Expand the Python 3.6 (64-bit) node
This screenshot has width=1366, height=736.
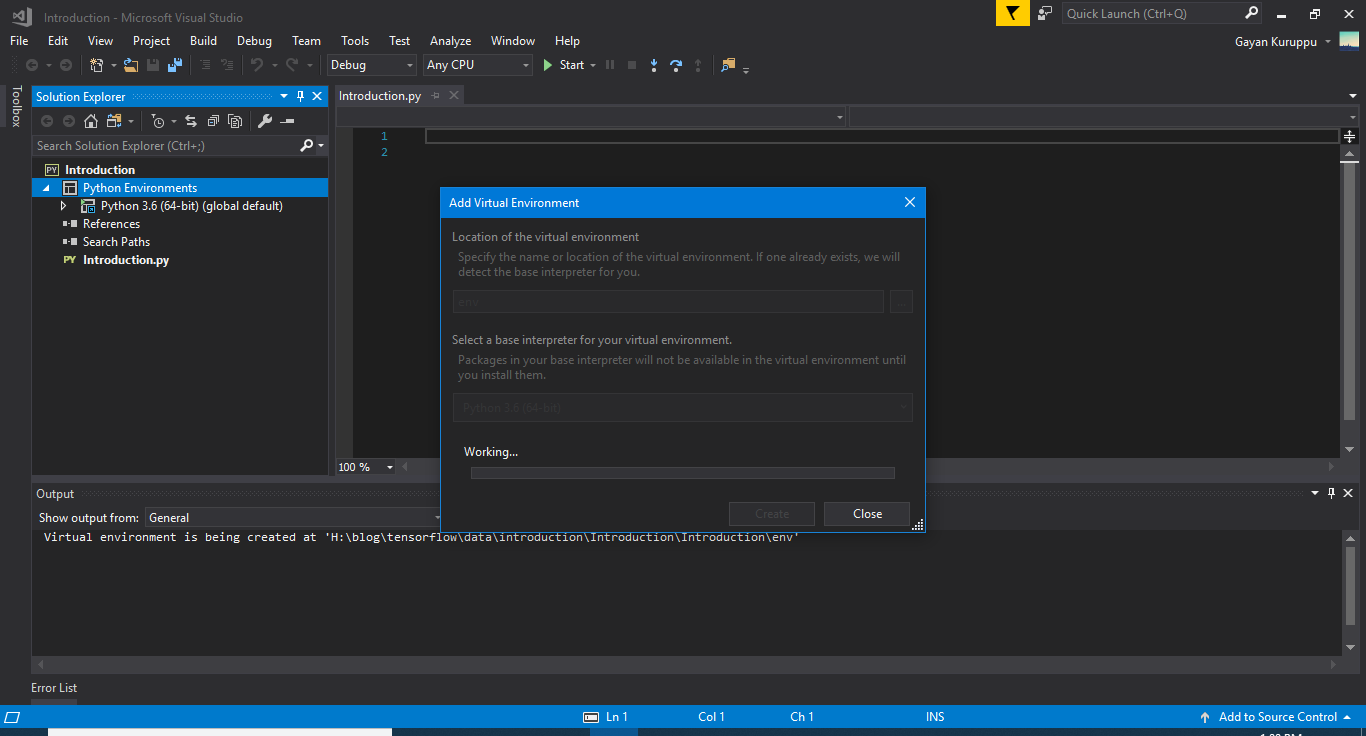(63, 205)
